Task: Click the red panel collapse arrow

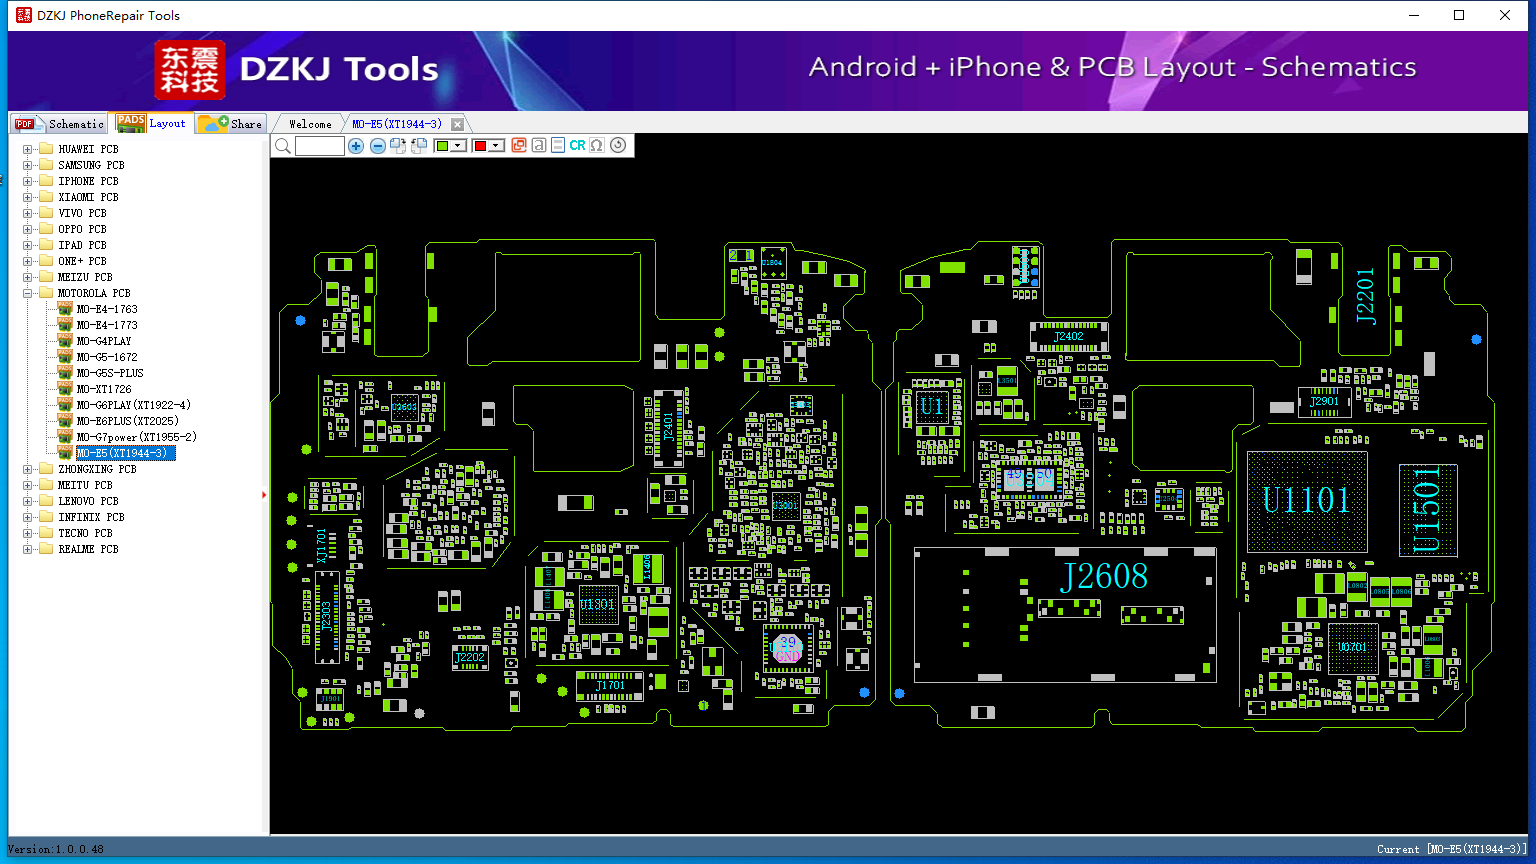Action: (264, 494)
